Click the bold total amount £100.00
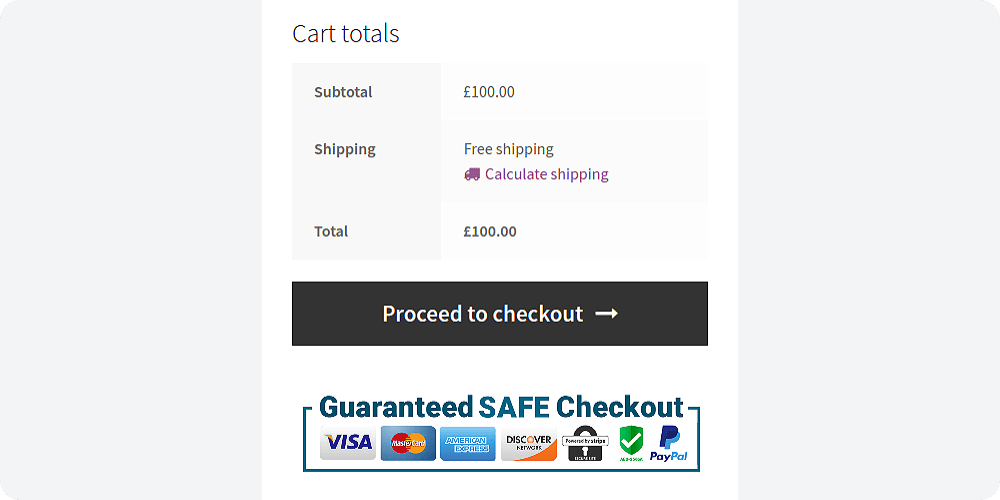Screen dimensions: 1000x500 click(490, 232)
